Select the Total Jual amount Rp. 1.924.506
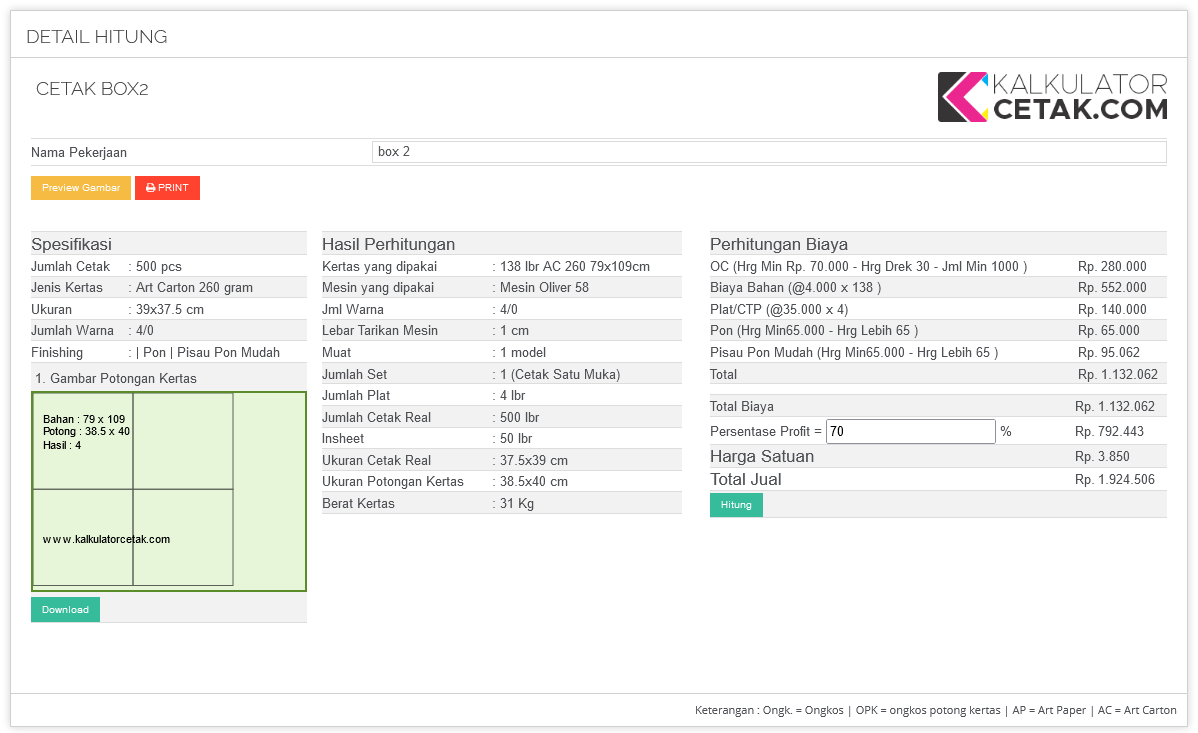The image size is (1198, 733). tap(1114, 480)
